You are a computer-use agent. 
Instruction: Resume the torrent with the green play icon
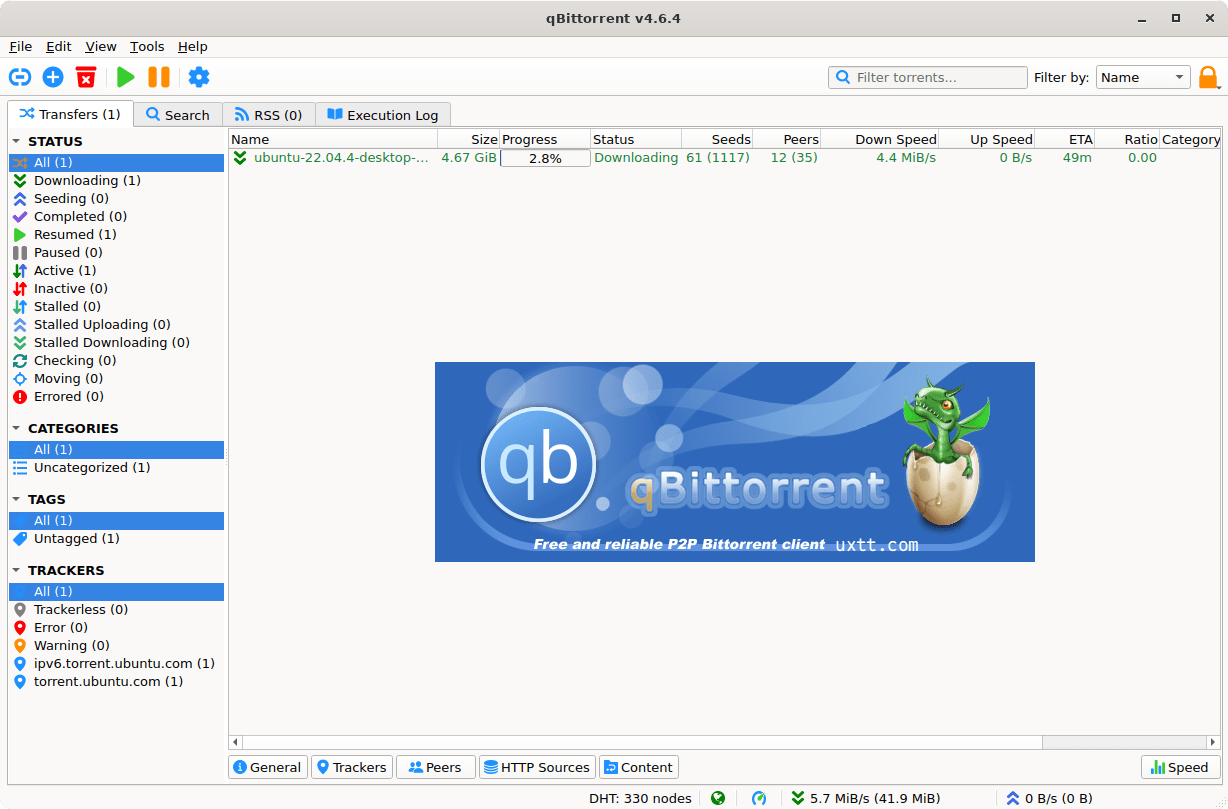pos(125,77)
